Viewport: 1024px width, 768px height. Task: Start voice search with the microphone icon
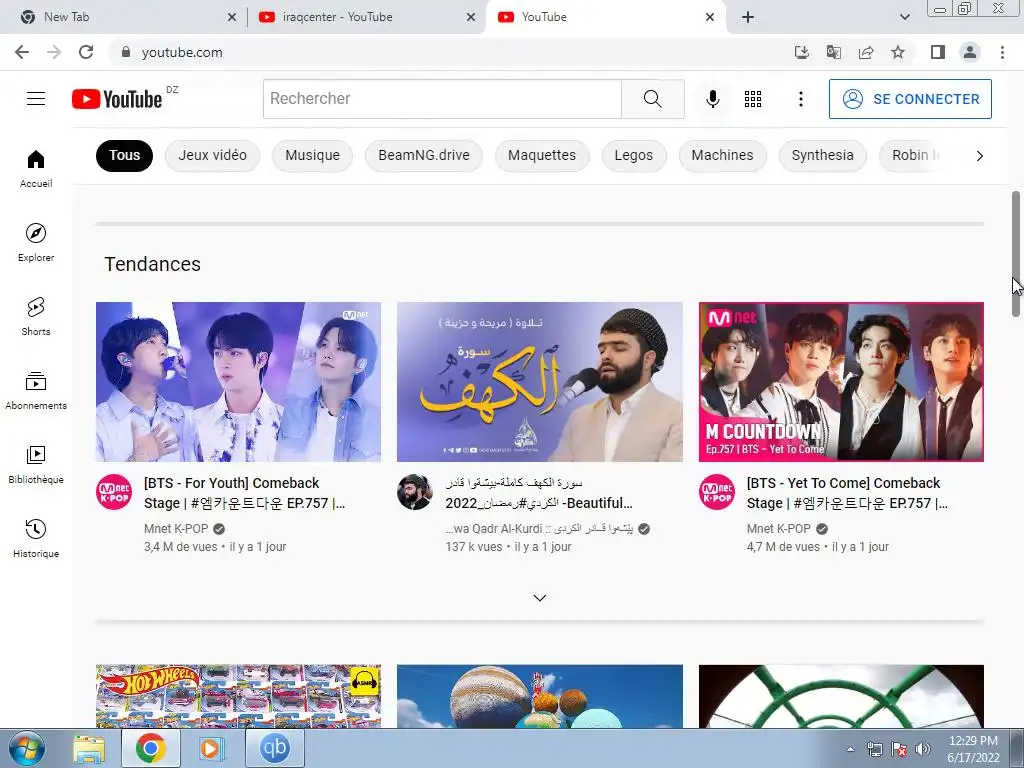(x=712, y=99)
